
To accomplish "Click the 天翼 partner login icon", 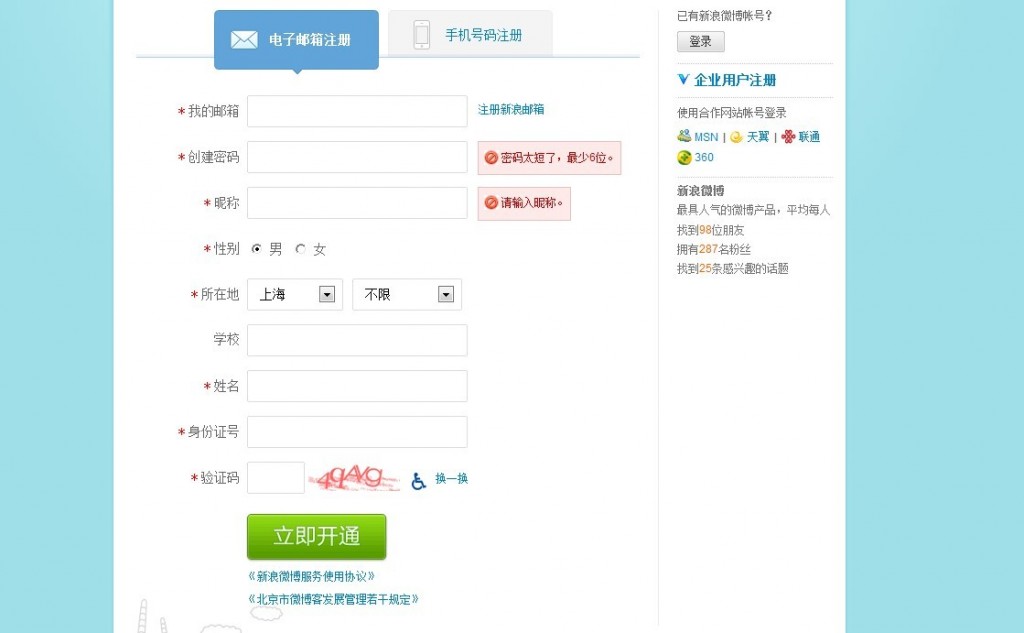I will [737, 137].
